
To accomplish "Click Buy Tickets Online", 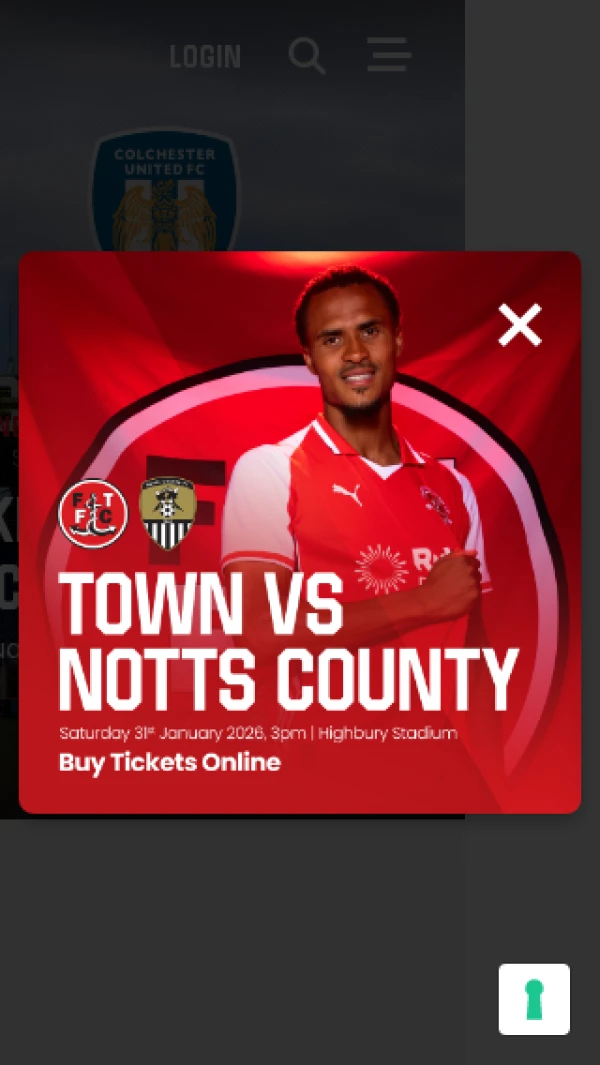I will tap(170, 762).
